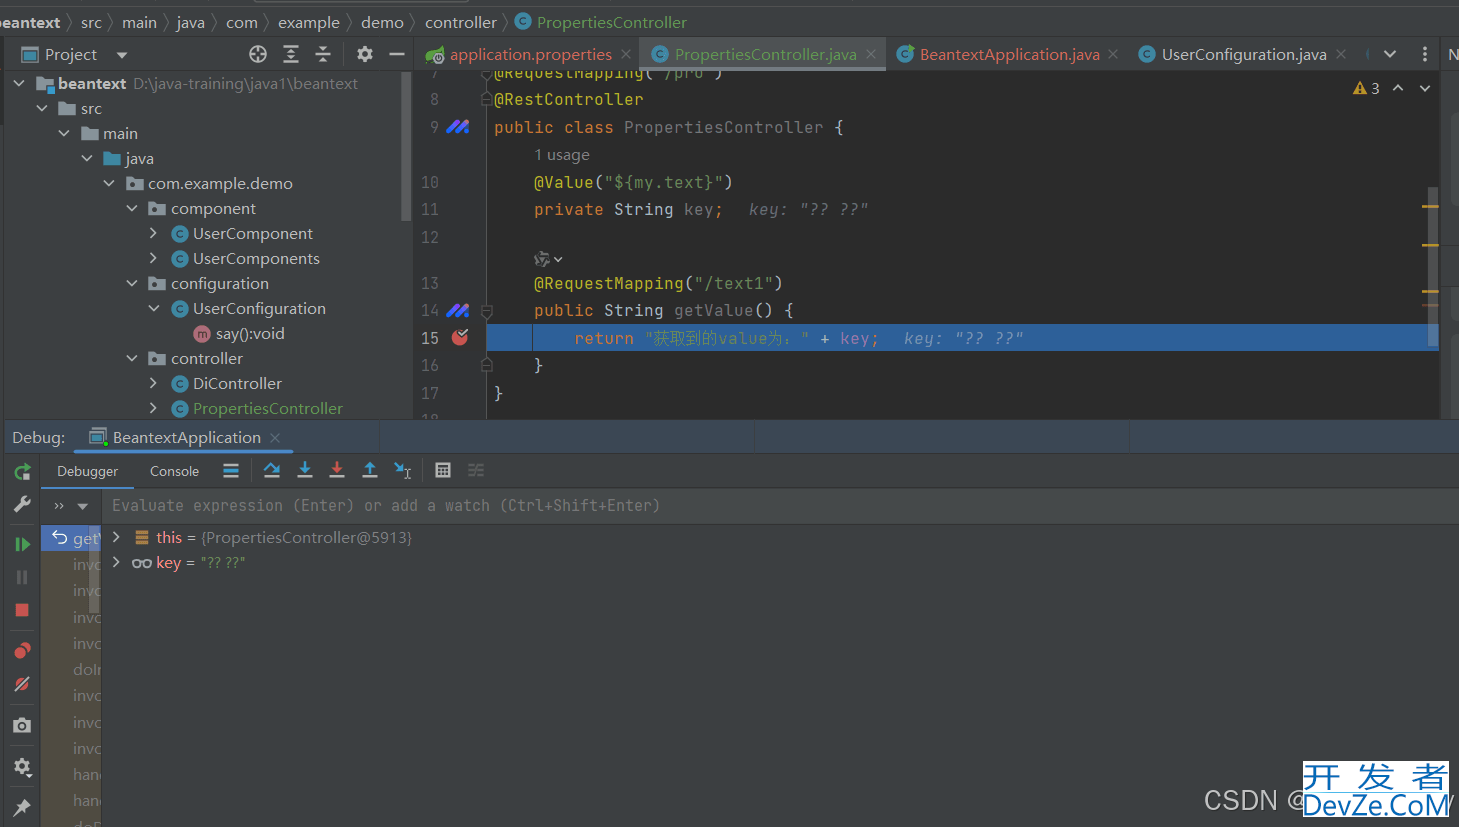Click the Force Step Into icon
This screenshot has height=827, width=1459.
click(337, 470)
